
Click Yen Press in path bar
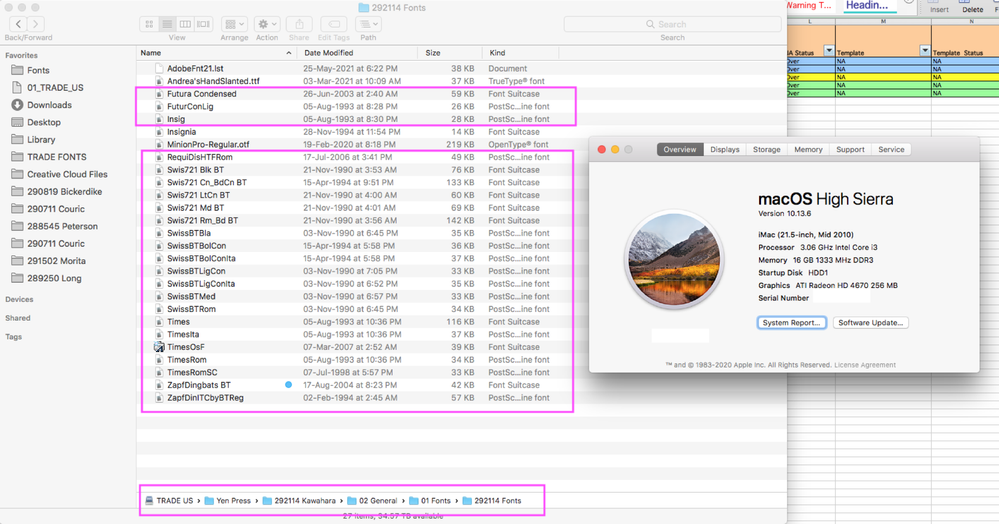(227, 500)
